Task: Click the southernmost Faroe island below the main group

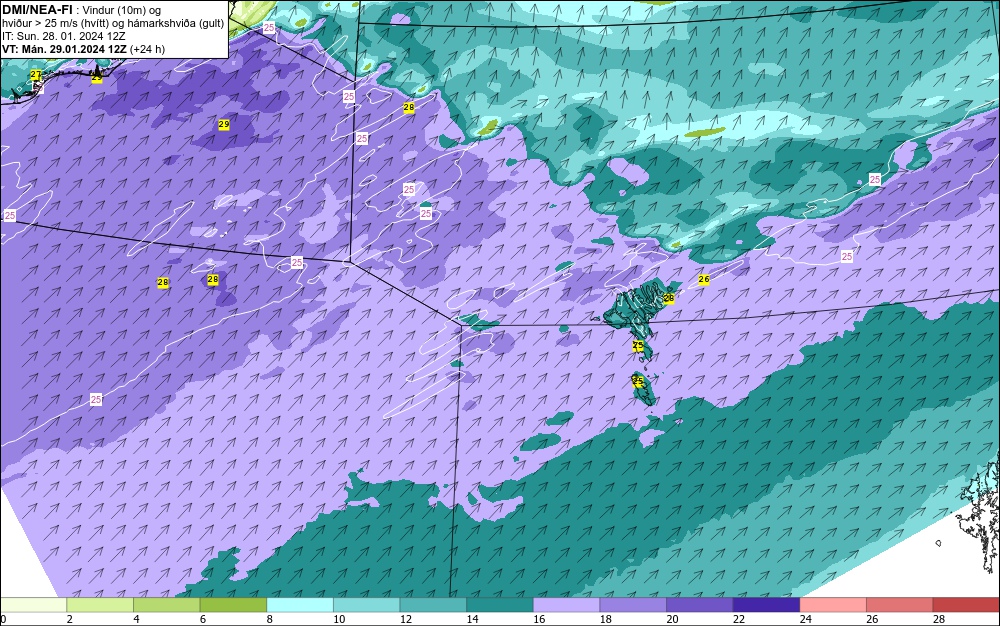Action: 644,389
